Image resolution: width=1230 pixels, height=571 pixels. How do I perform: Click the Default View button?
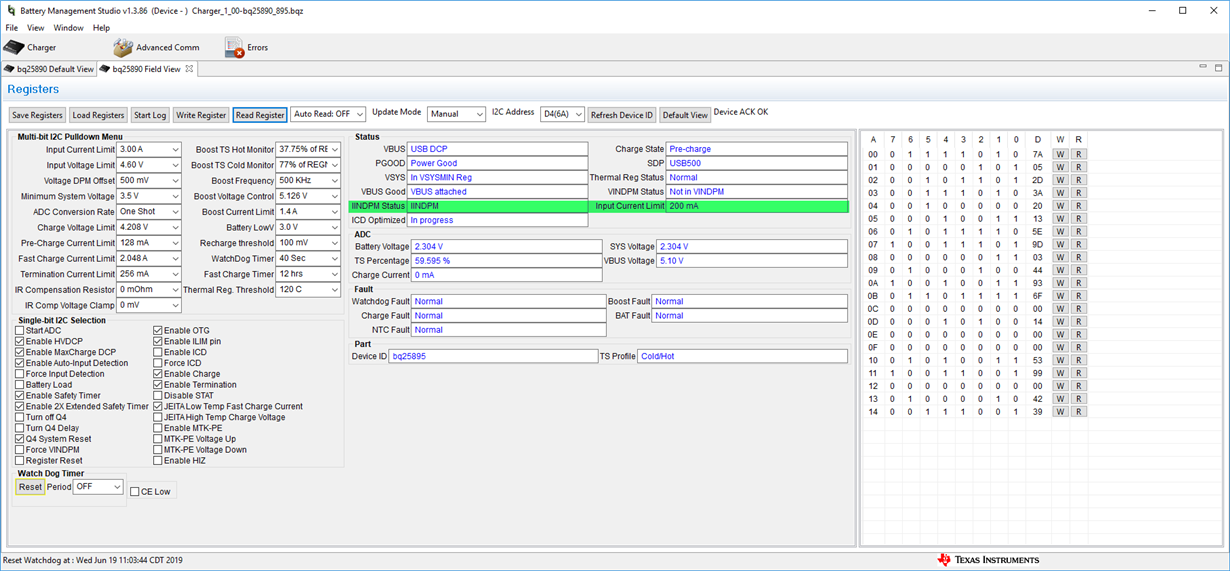[685, 115]
